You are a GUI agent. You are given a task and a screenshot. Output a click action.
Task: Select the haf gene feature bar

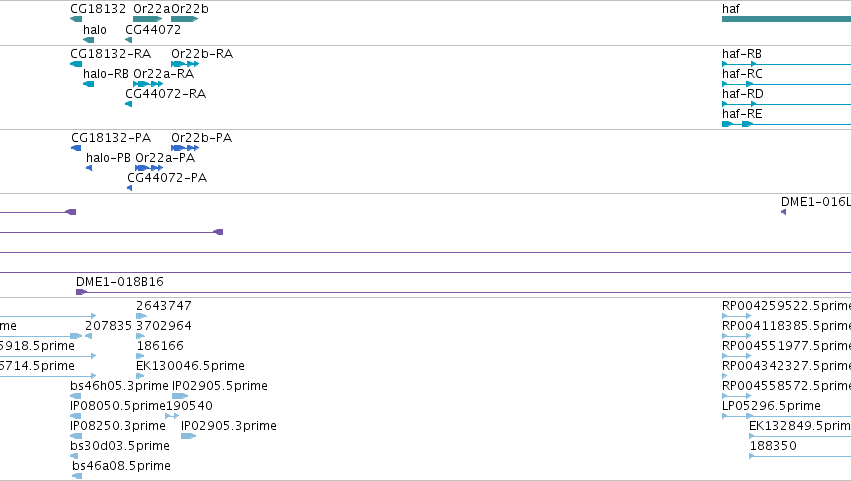point(786,19)
